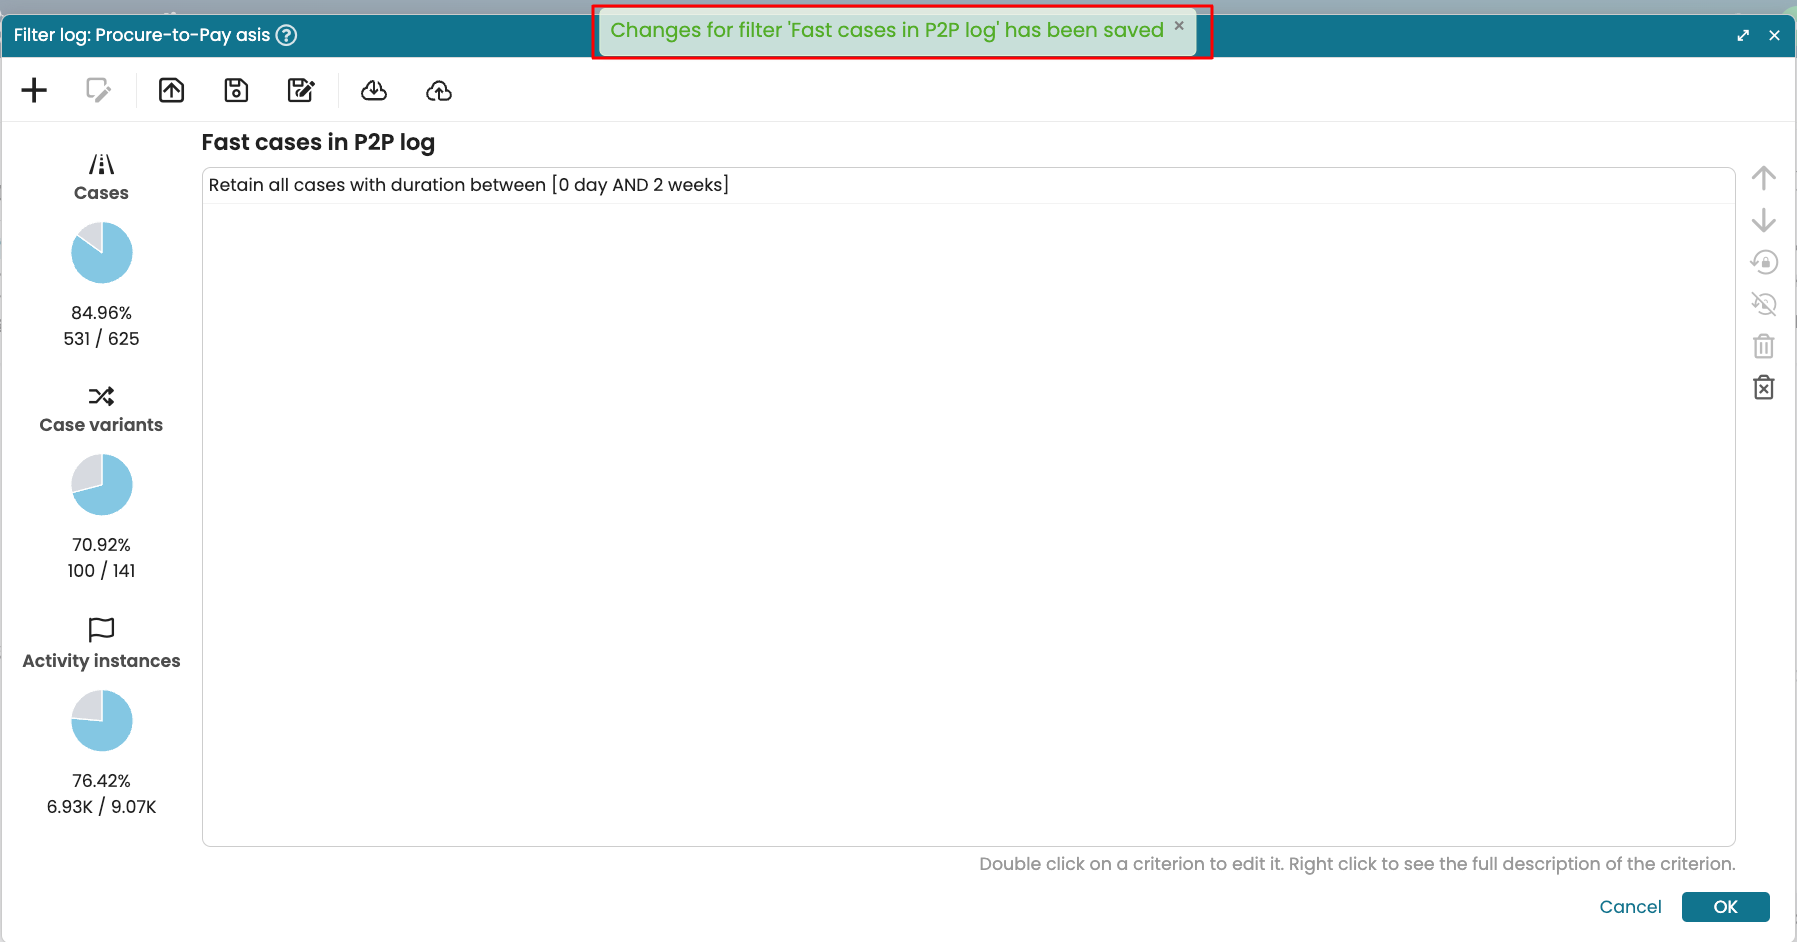Click the floppy disk save filter icon
The image size is (1797, 942).
click(x=236, y=91)
